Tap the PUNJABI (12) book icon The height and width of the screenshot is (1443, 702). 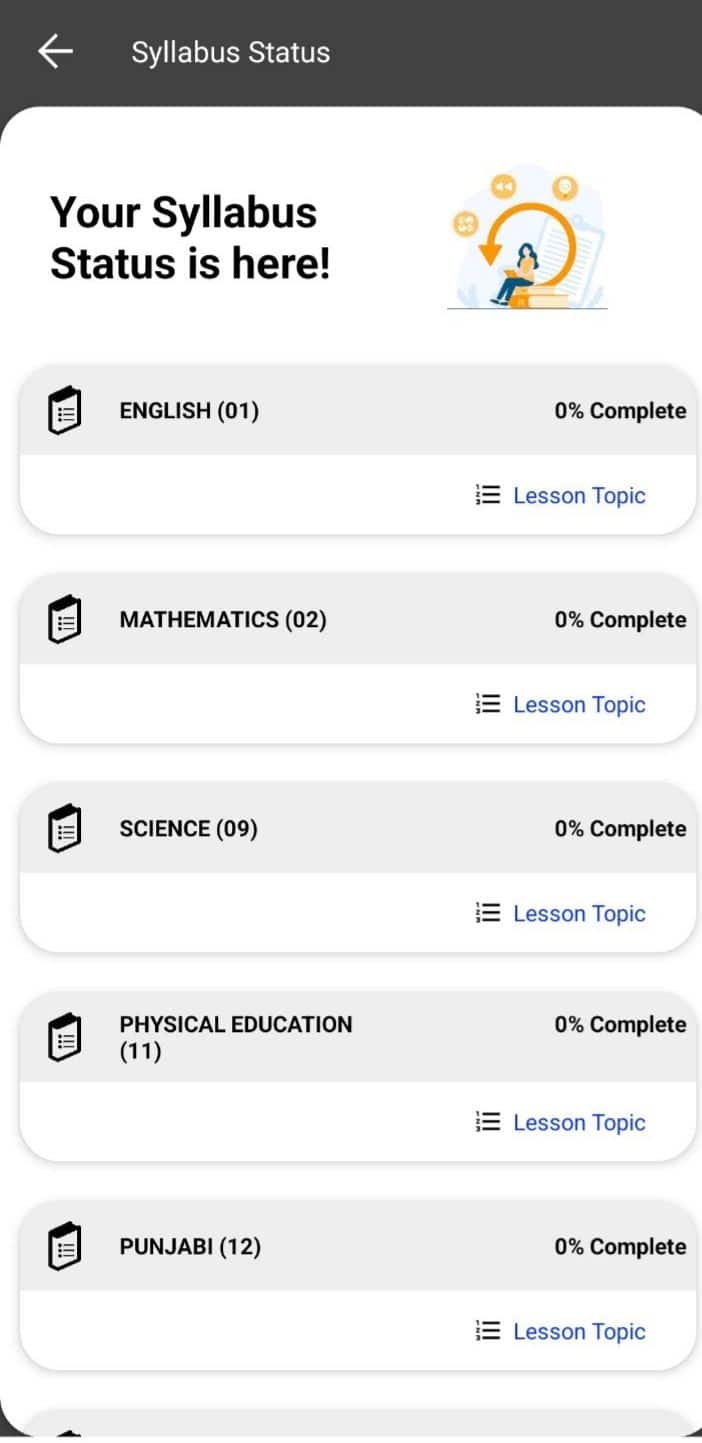pos(64,1246)
